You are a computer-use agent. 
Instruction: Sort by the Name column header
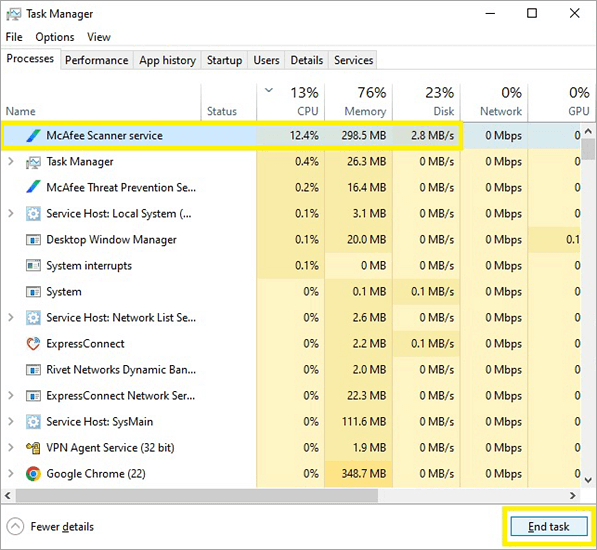coord(101,102)
